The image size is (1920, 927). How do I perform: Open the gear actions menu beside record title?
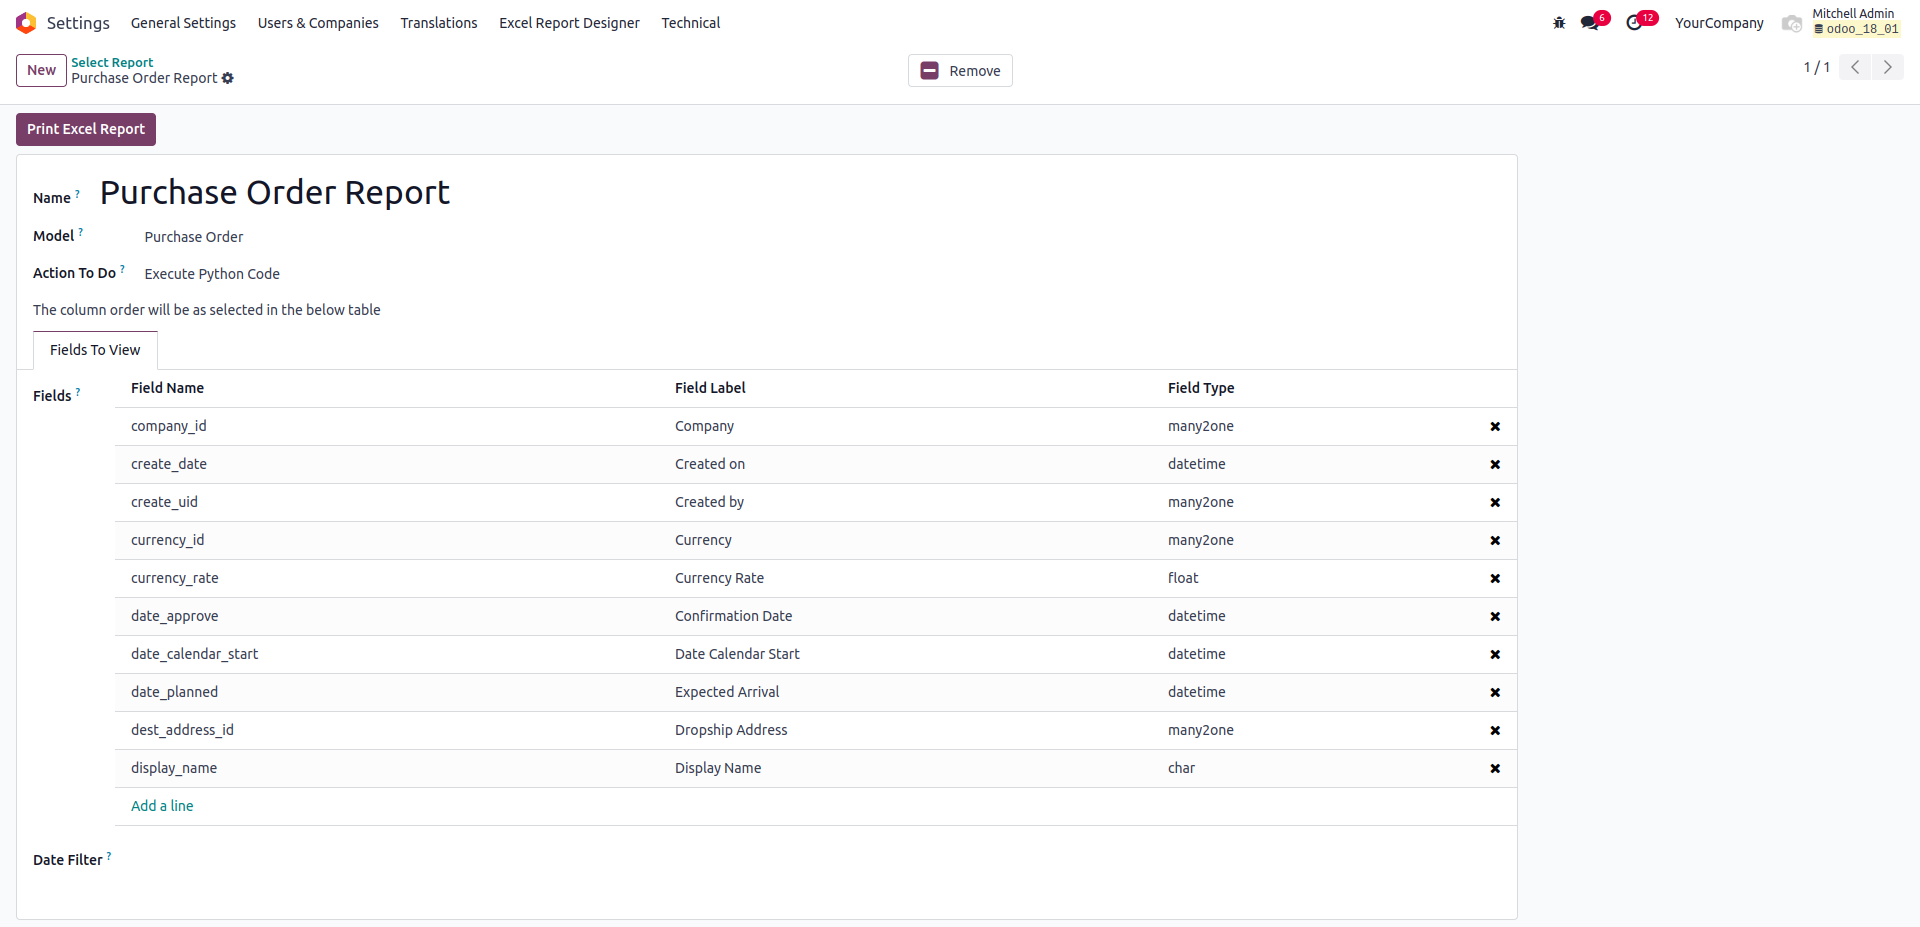[228, 78]
